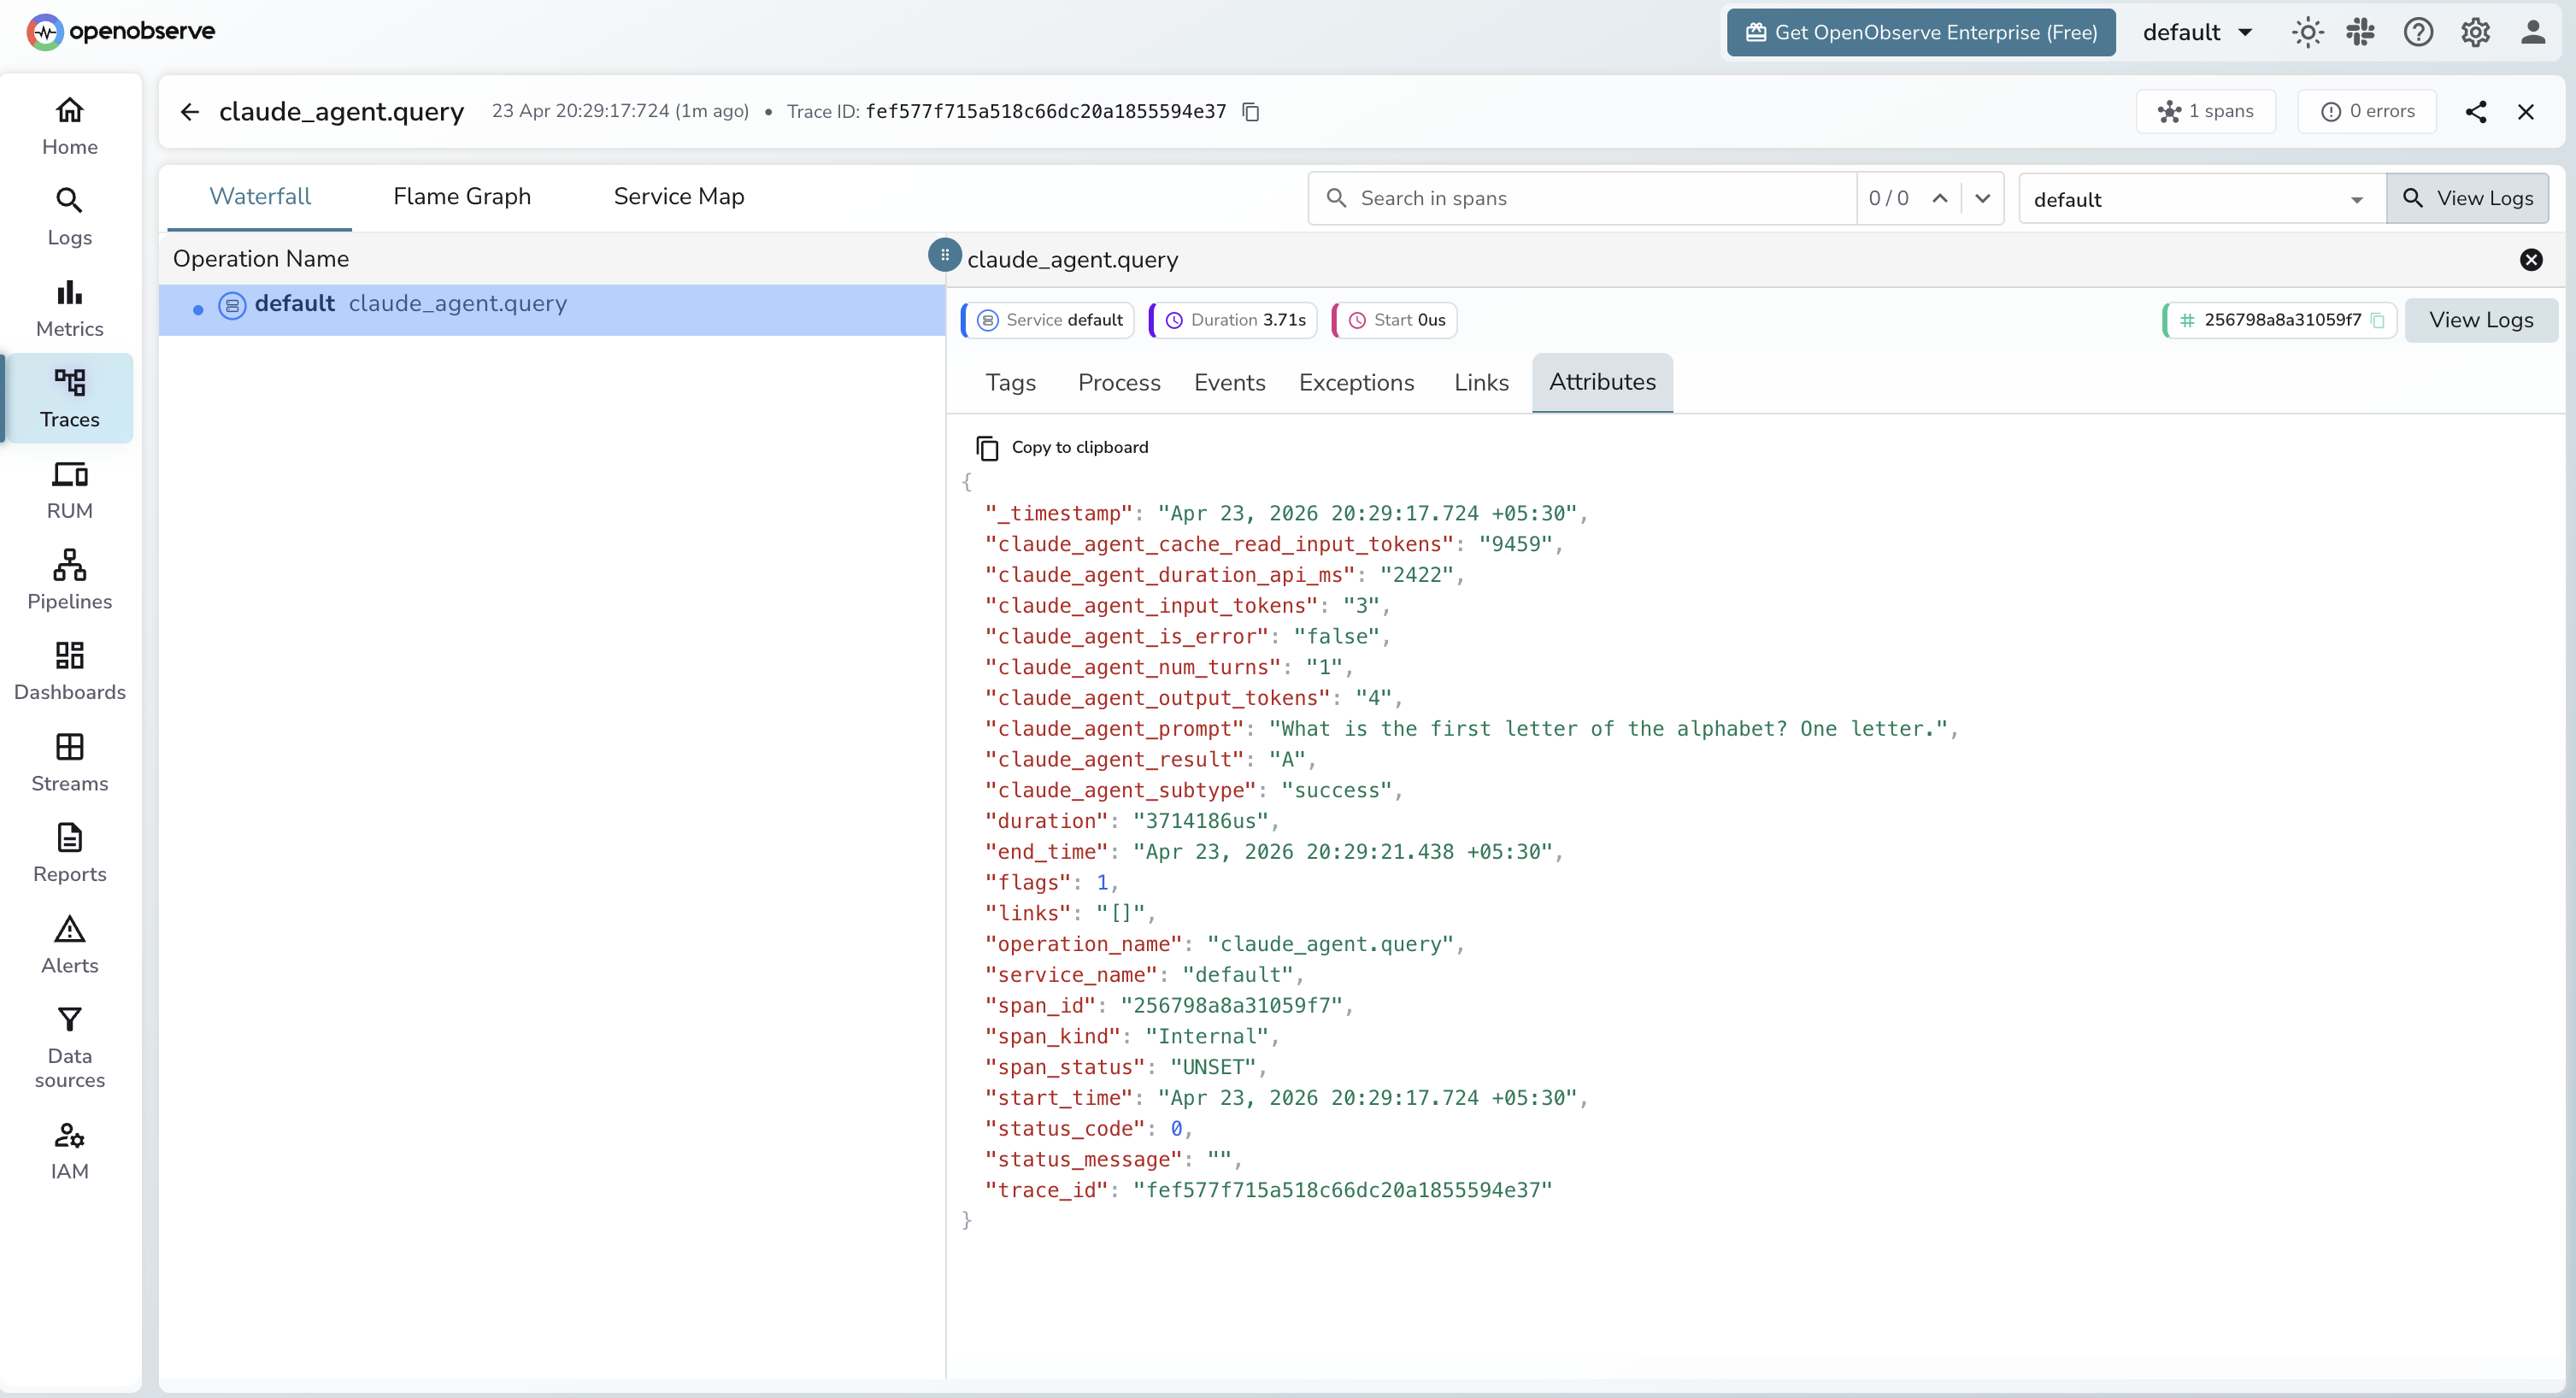Click the Get OpenObserve Enterprise button

point(1920,32)
